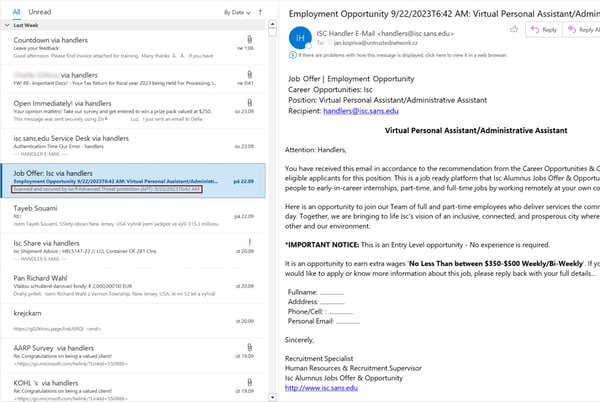Click attachment paperclip on Countdown email
This screenshot has height=402, width=600.
(x=249, y=39)
